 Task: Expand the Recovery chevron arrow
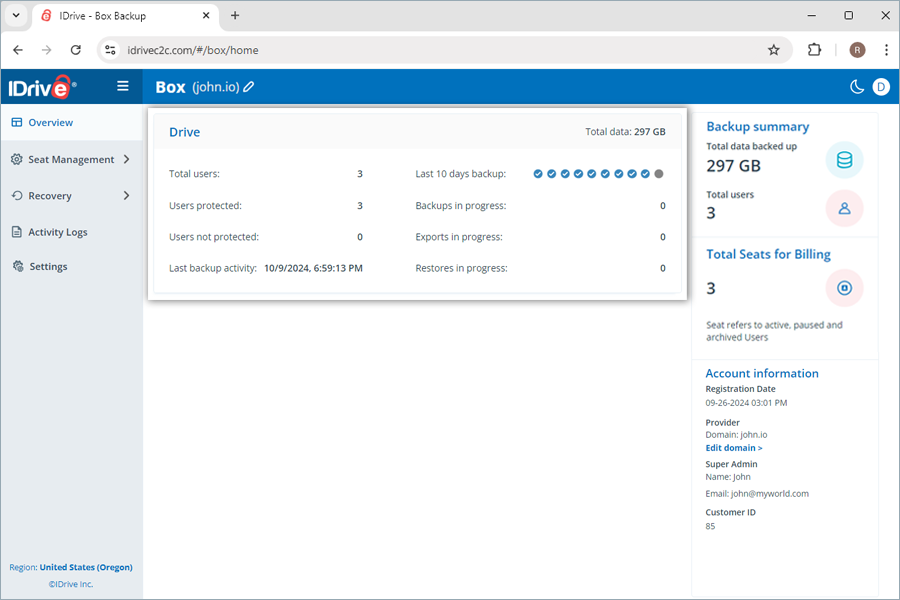tap(126, 196)
